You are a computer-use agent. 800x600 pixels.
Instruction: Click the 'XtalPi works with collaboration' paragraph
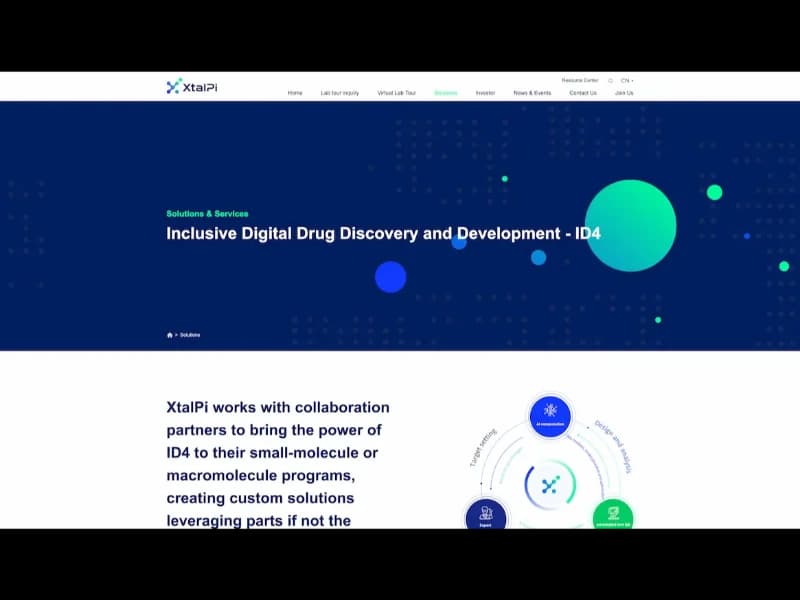278,464
